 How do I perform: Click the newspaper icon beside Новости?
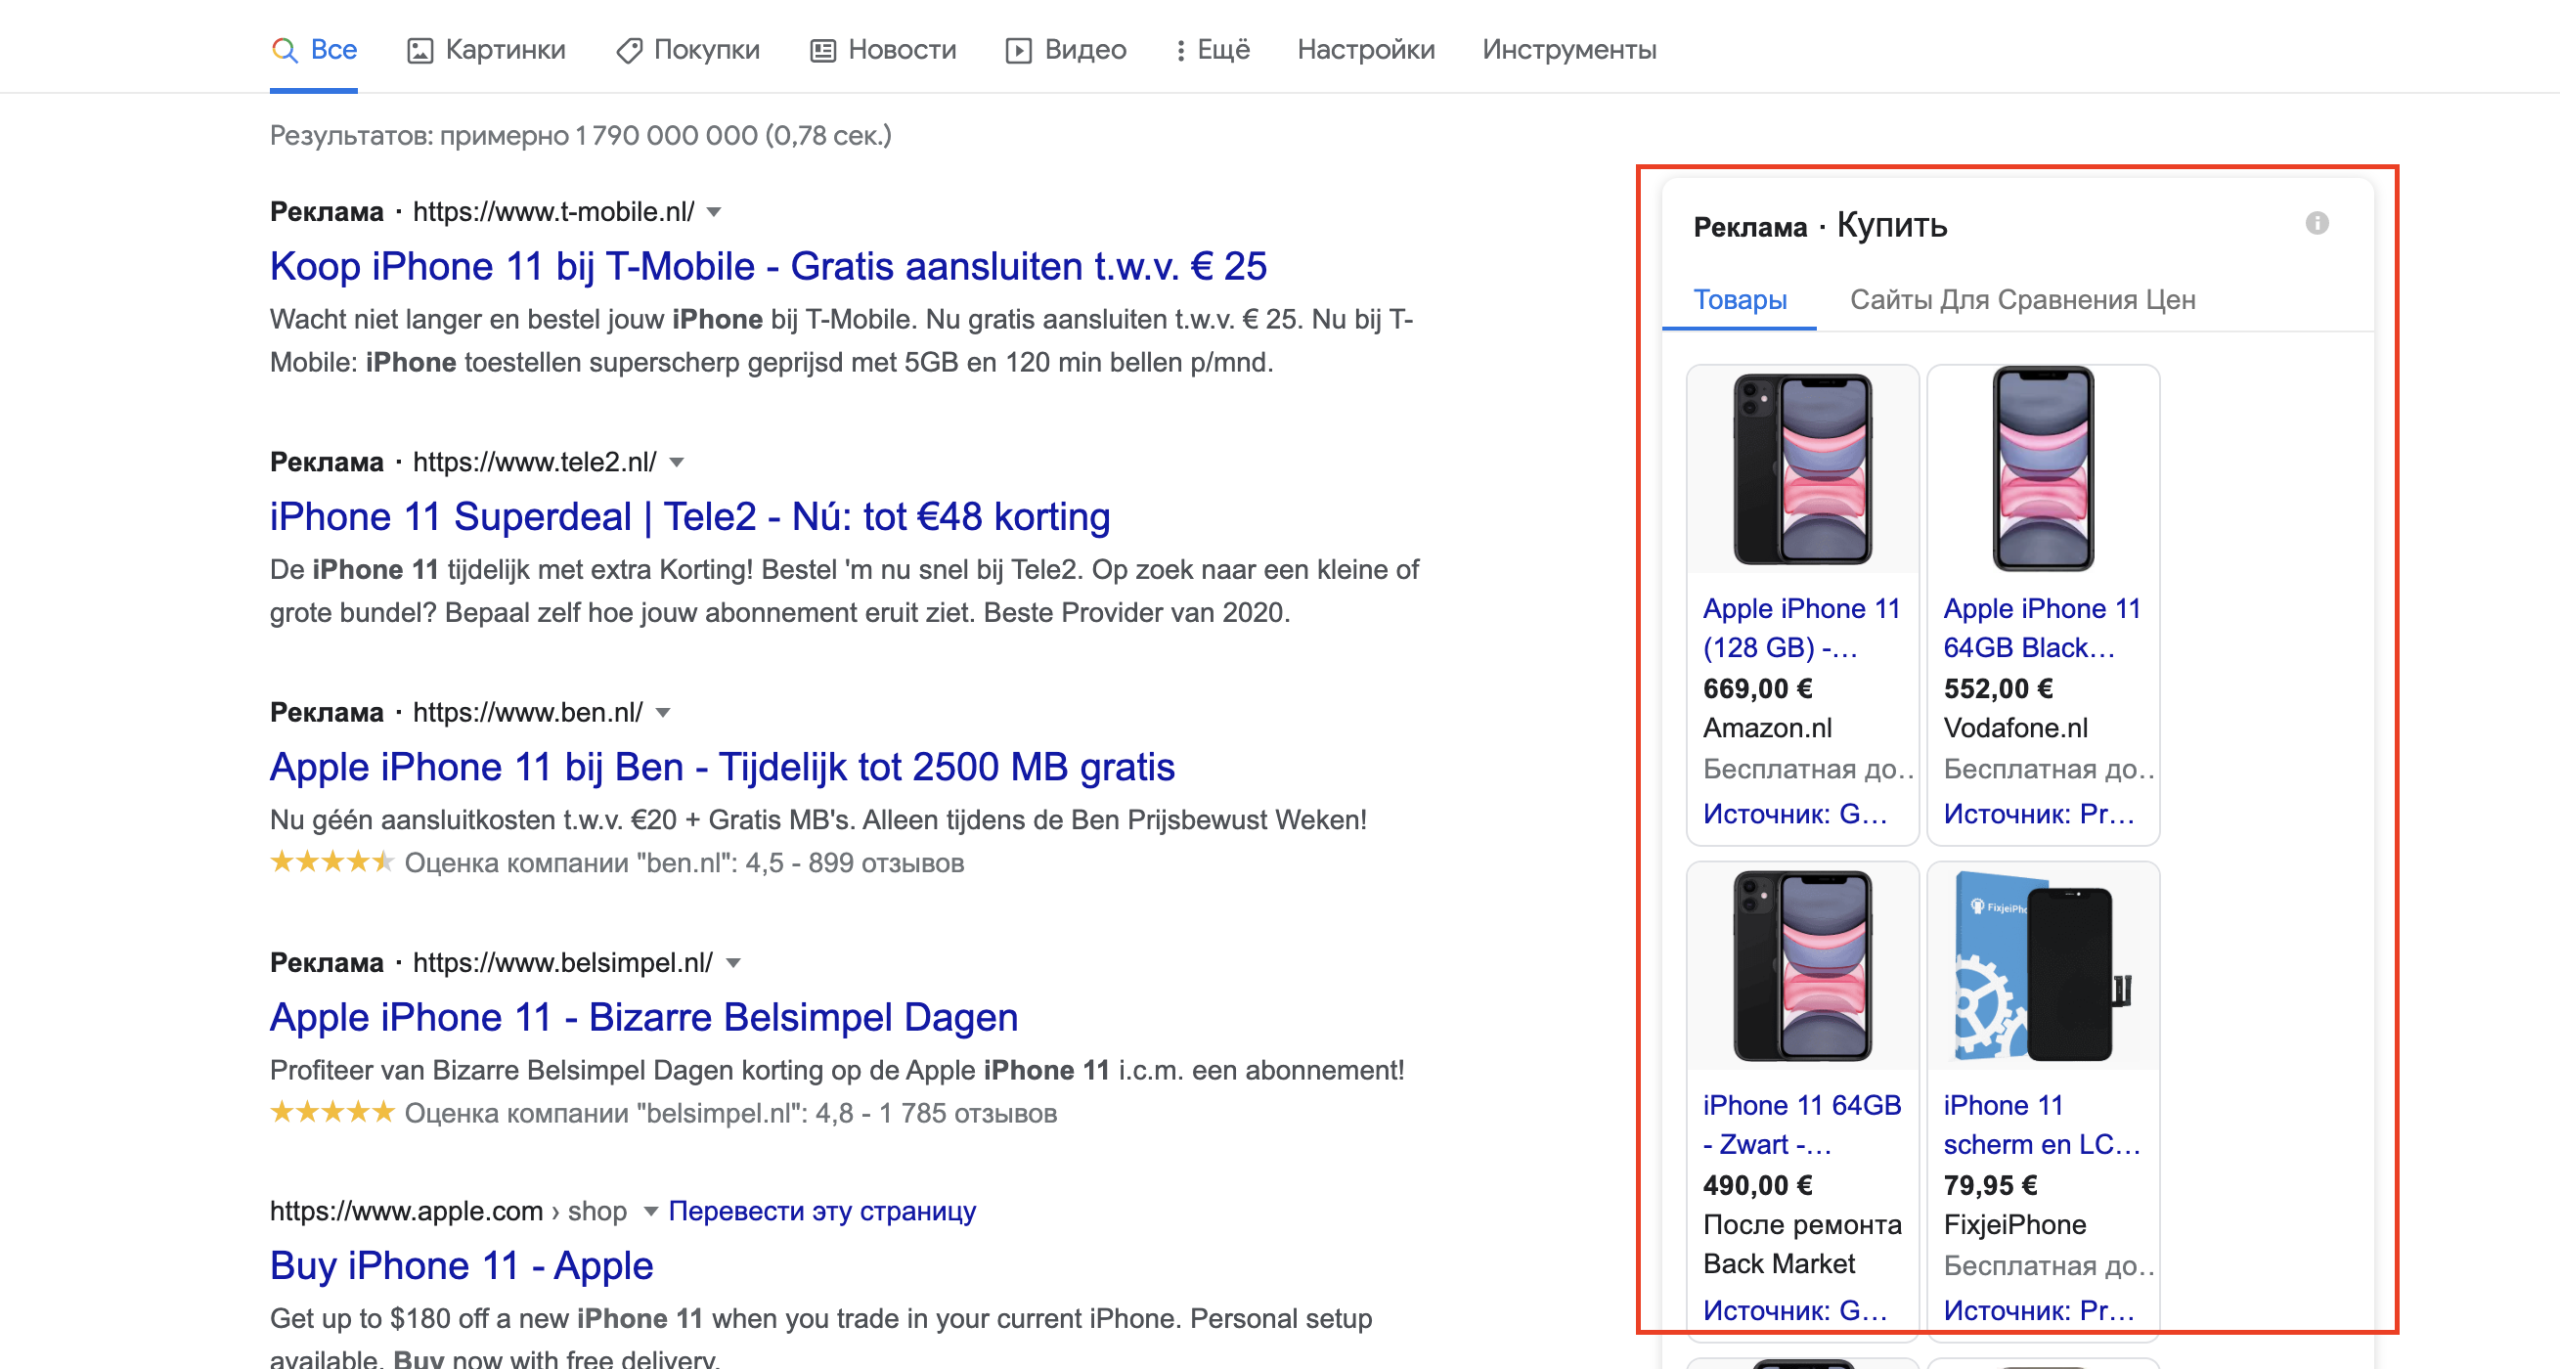[823, 50]
